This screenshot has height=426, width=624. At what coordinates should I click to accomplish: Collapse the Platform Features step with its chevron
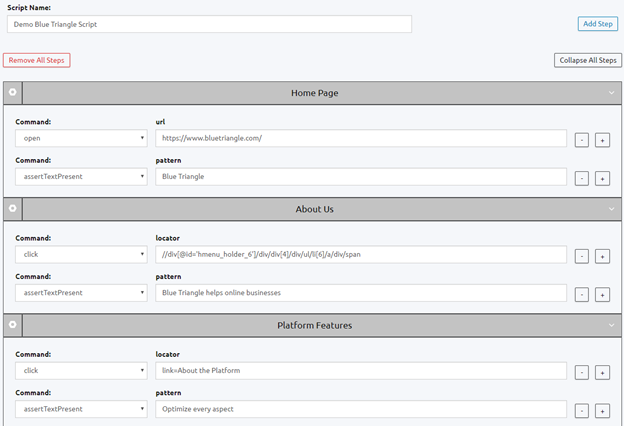pos(611,325)
